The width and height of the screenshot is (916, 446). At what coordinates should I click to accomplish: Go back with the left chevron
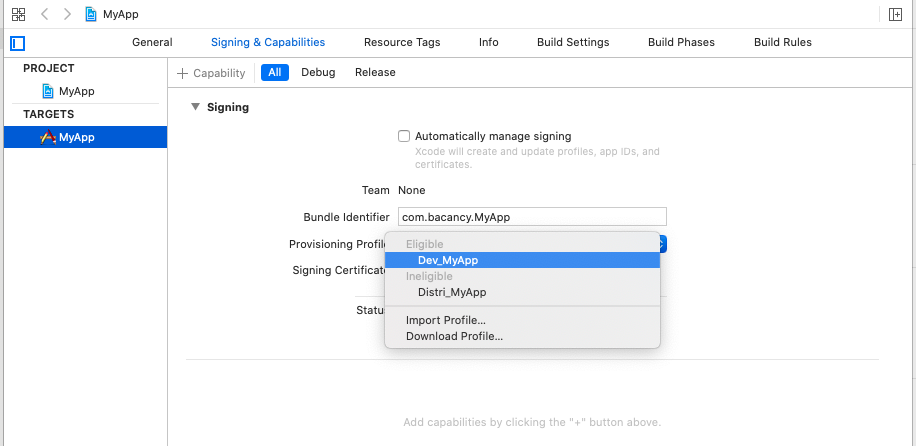[44, 14]
